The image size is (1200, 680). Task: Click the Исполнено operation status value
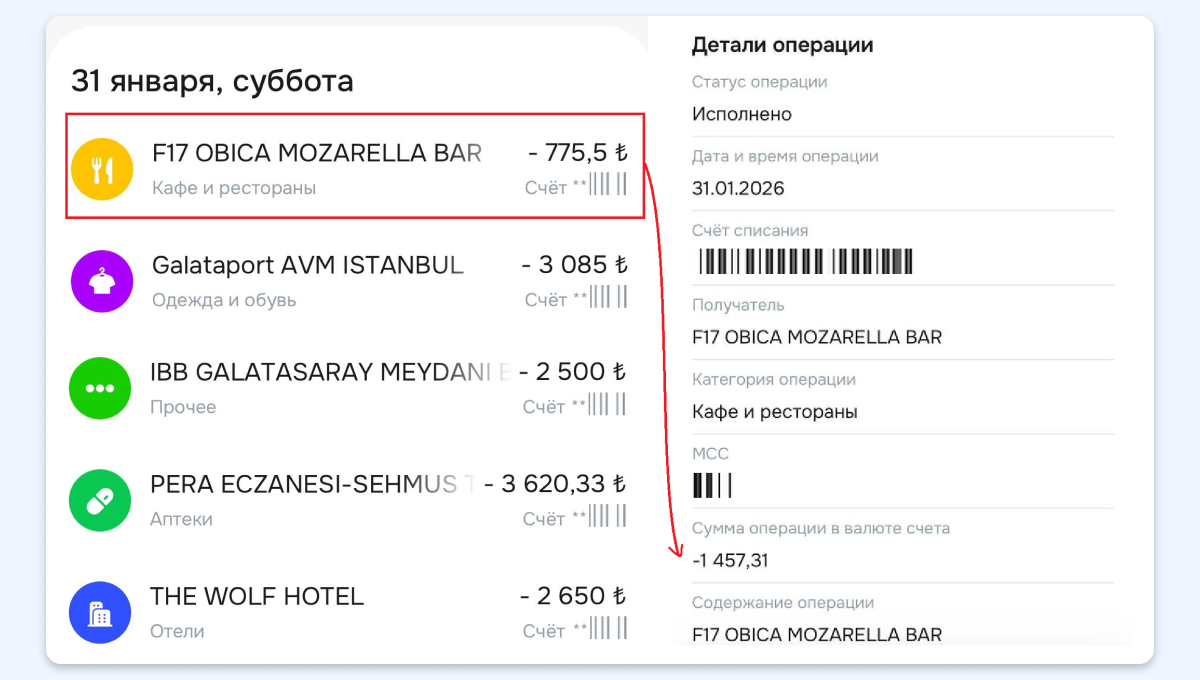click(742, 114)
